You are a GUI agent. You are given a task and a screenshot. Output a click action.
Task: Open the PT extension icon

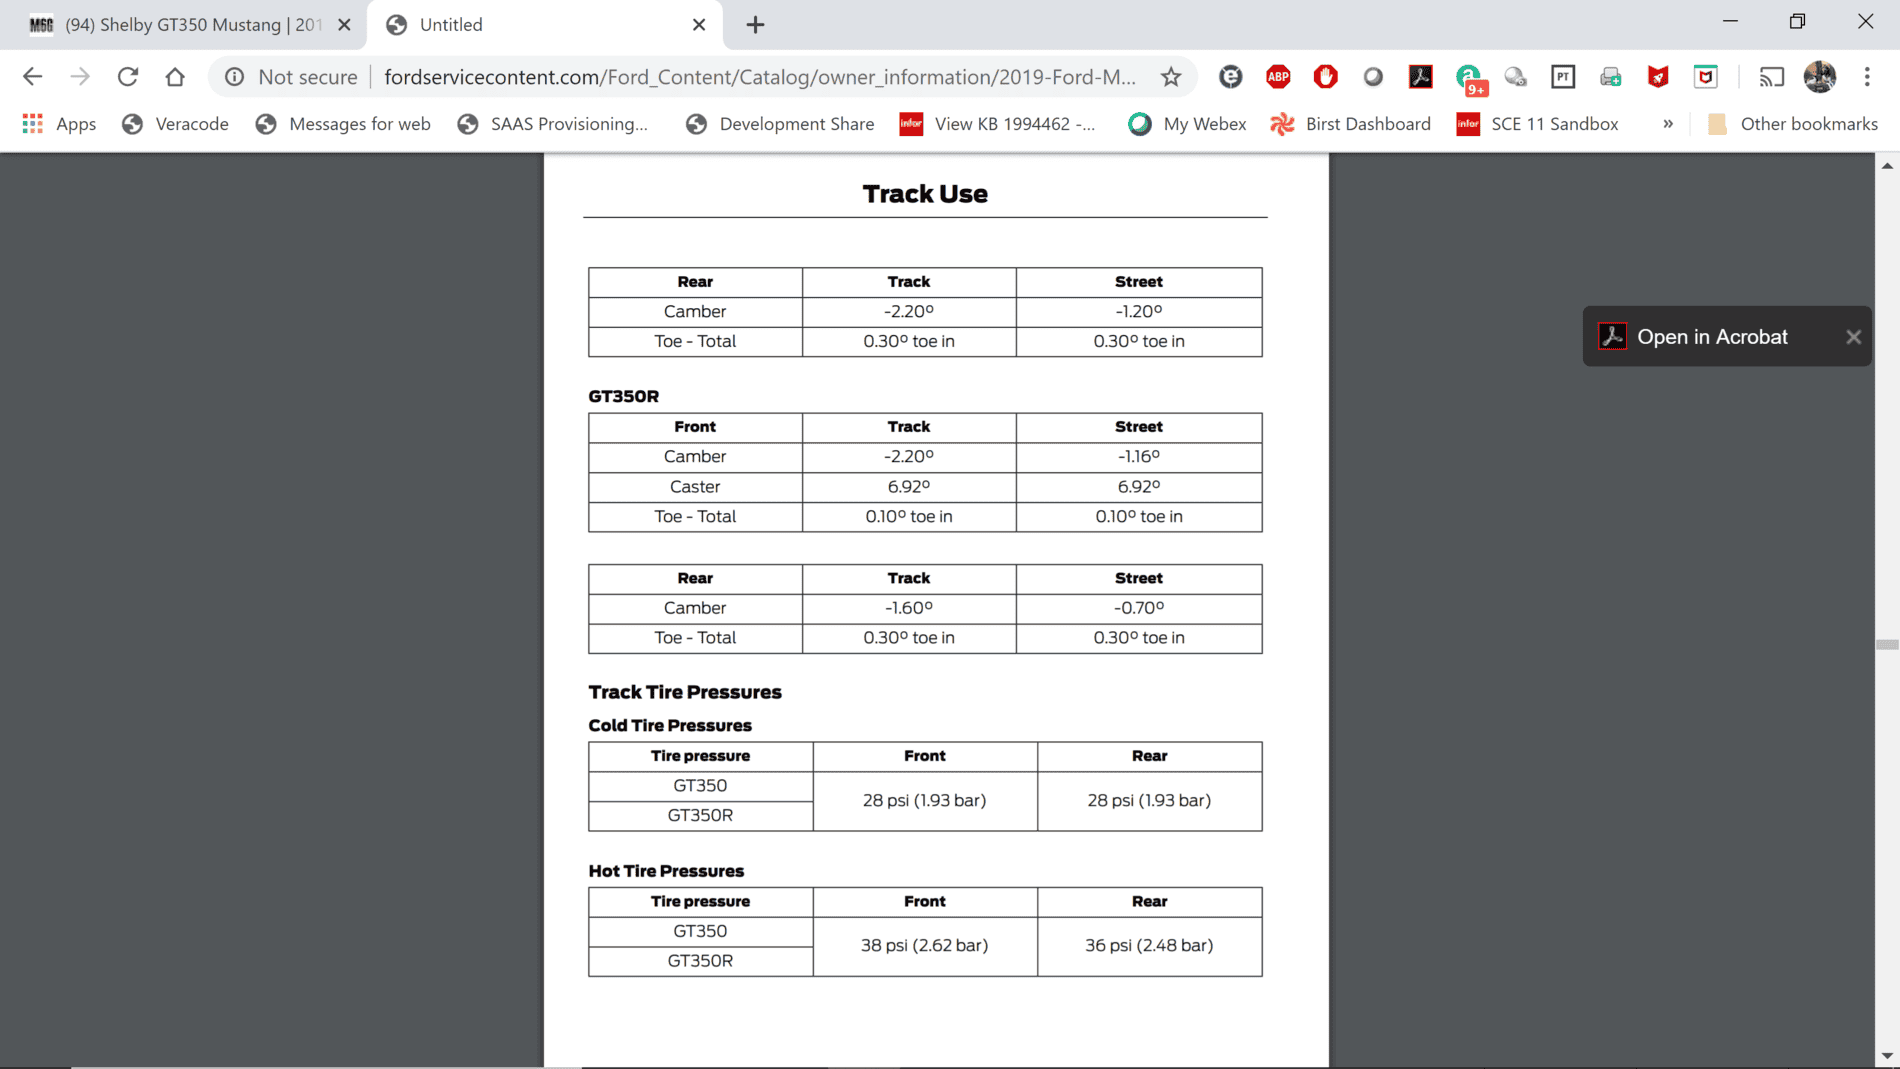[x=1563, y=77]
